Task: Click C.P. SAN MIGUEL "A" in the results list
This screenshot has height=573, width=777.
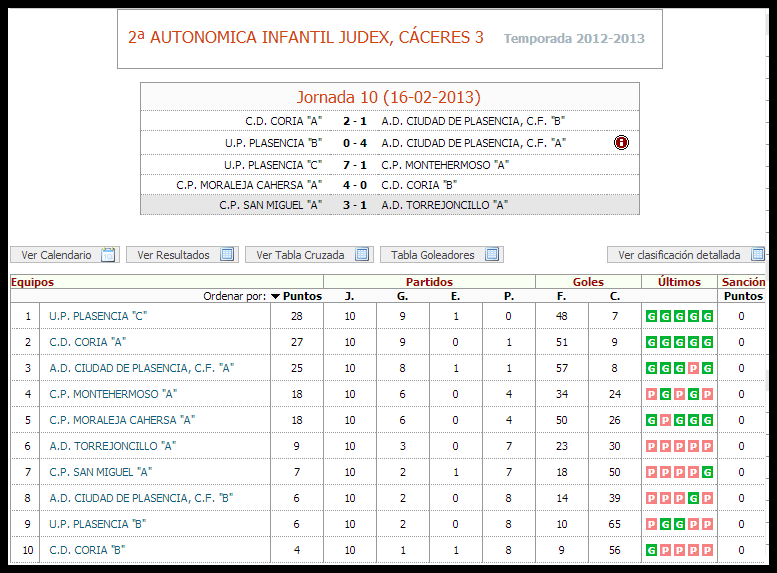Action: tap(271, 205)
